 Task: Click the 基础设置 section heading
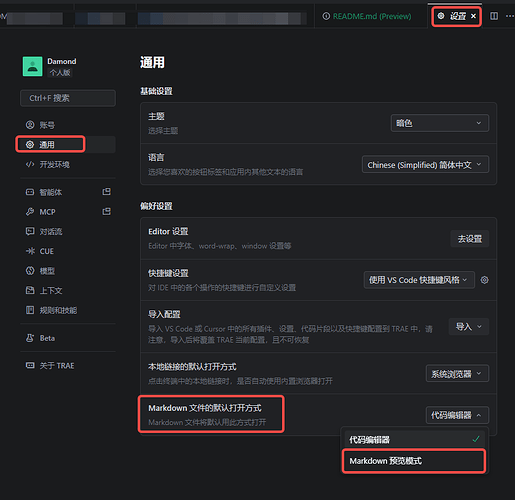tap(156, 91)
